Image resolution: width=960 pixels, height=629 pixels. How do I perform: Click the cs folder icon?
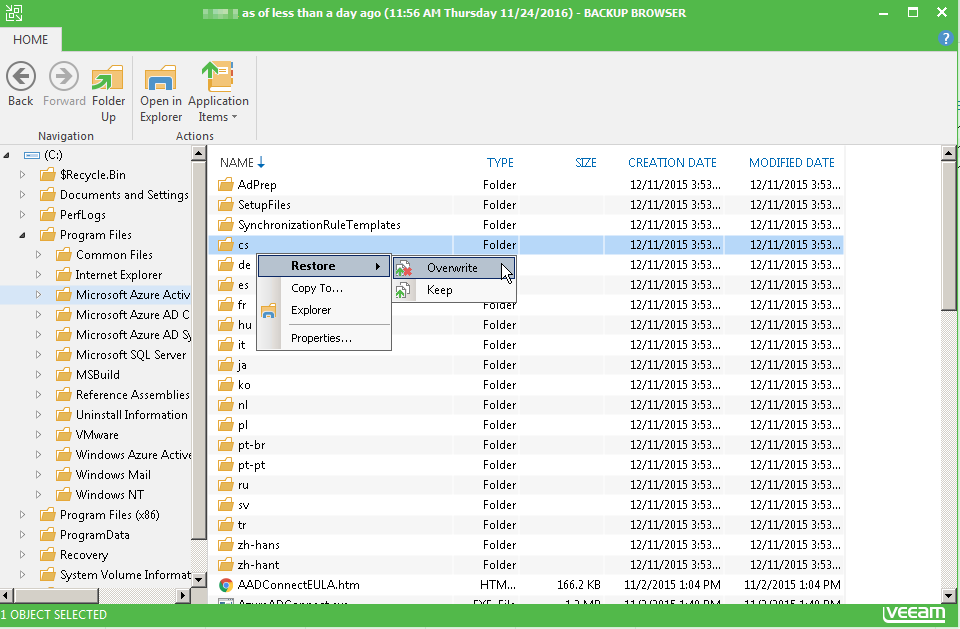(x=226, y=244)
